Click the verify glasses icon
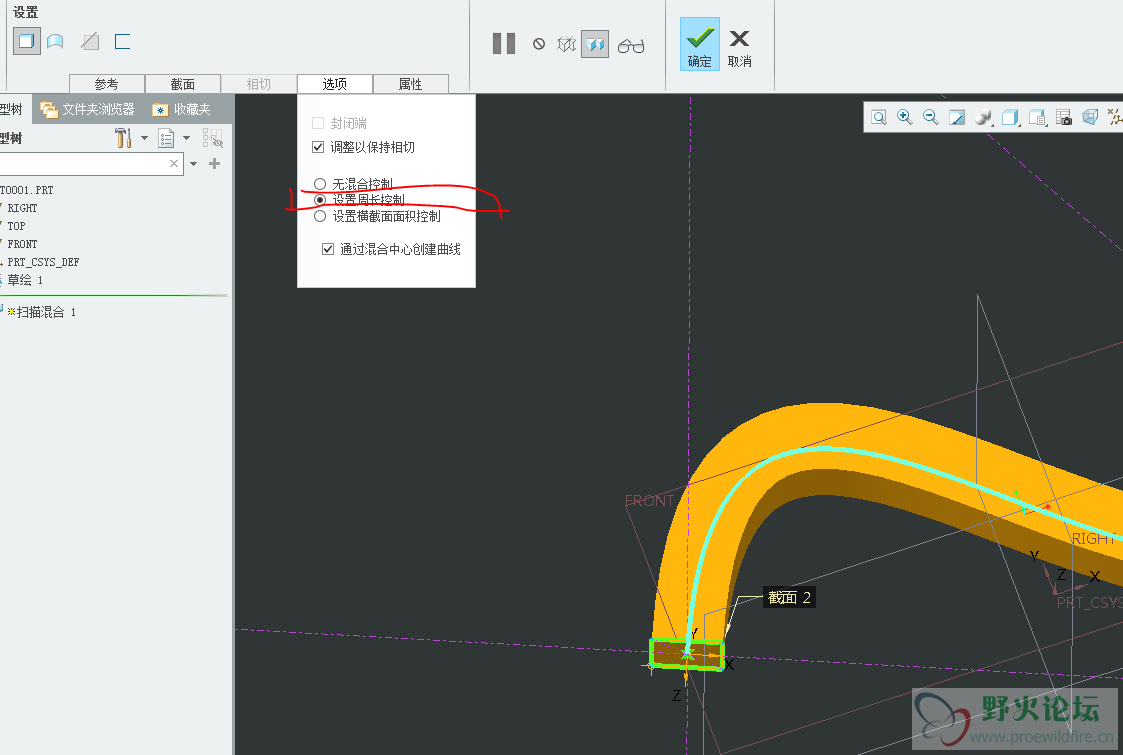This screenshot has height=755, width=1123. [631, 46]
